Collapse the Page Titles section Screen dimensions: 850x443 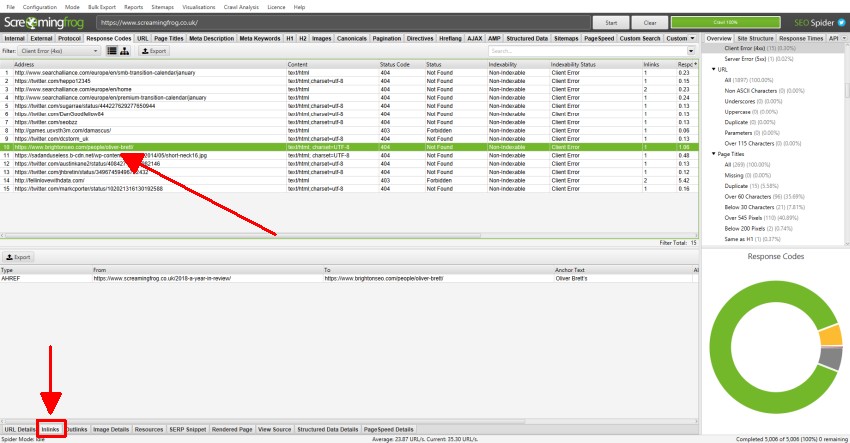(x=713, y=154)
